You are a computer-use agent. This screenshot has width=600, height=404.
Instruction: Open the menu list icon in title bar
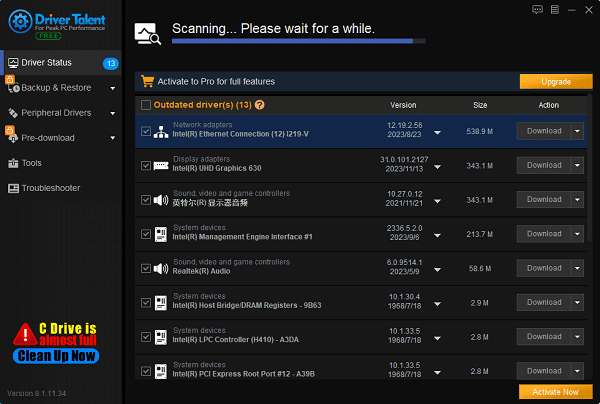tap(554, 10)
